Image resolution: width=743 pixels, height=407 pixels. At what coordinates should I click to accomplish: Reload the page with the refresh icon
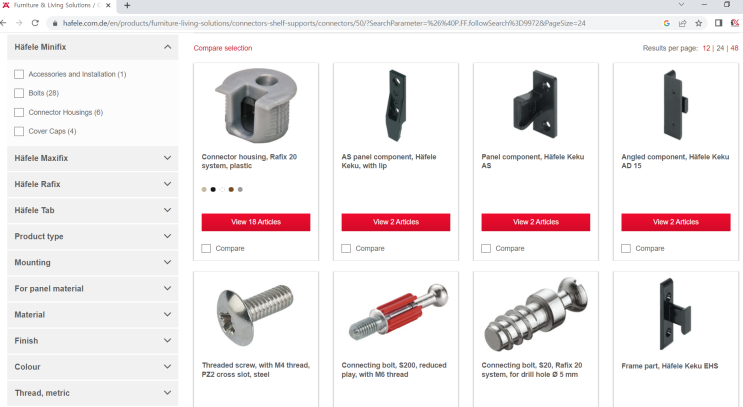click(35, 23)
